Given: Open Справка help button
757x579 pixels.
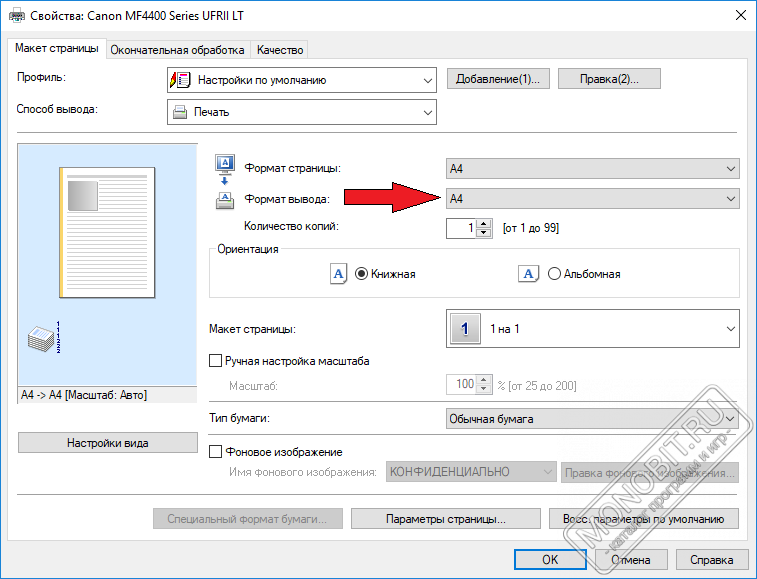Looking at the screenshot, I should coord(712,560).
